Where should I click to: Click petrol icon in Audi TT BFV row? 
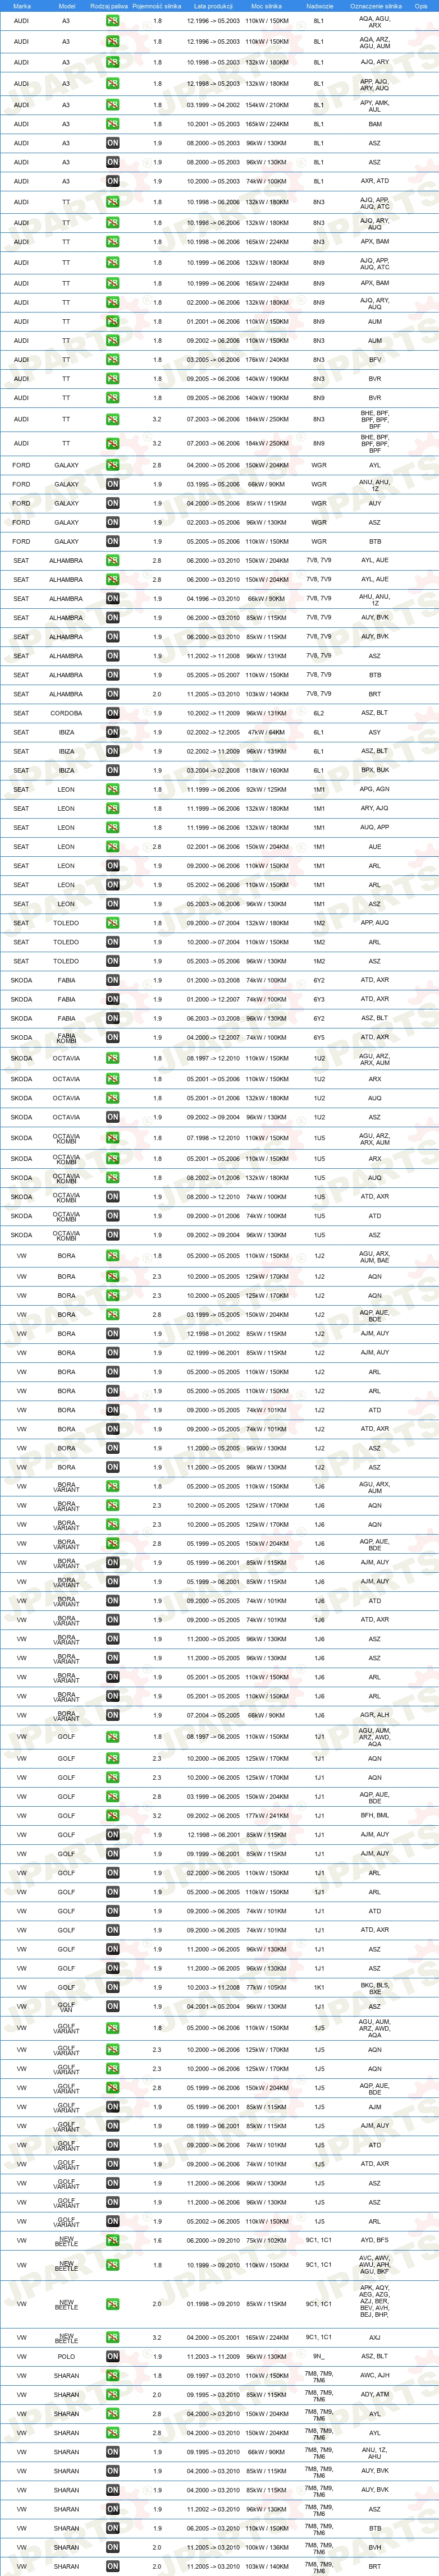pyautogui.click(x=112, y=359)
